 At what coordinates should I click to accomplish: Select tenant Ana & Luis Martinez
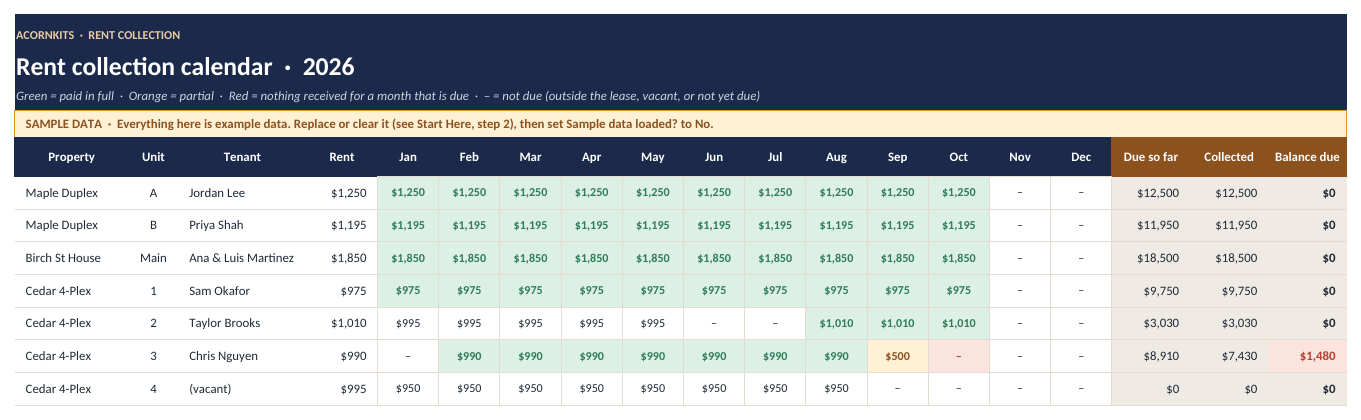click(242, 258)
